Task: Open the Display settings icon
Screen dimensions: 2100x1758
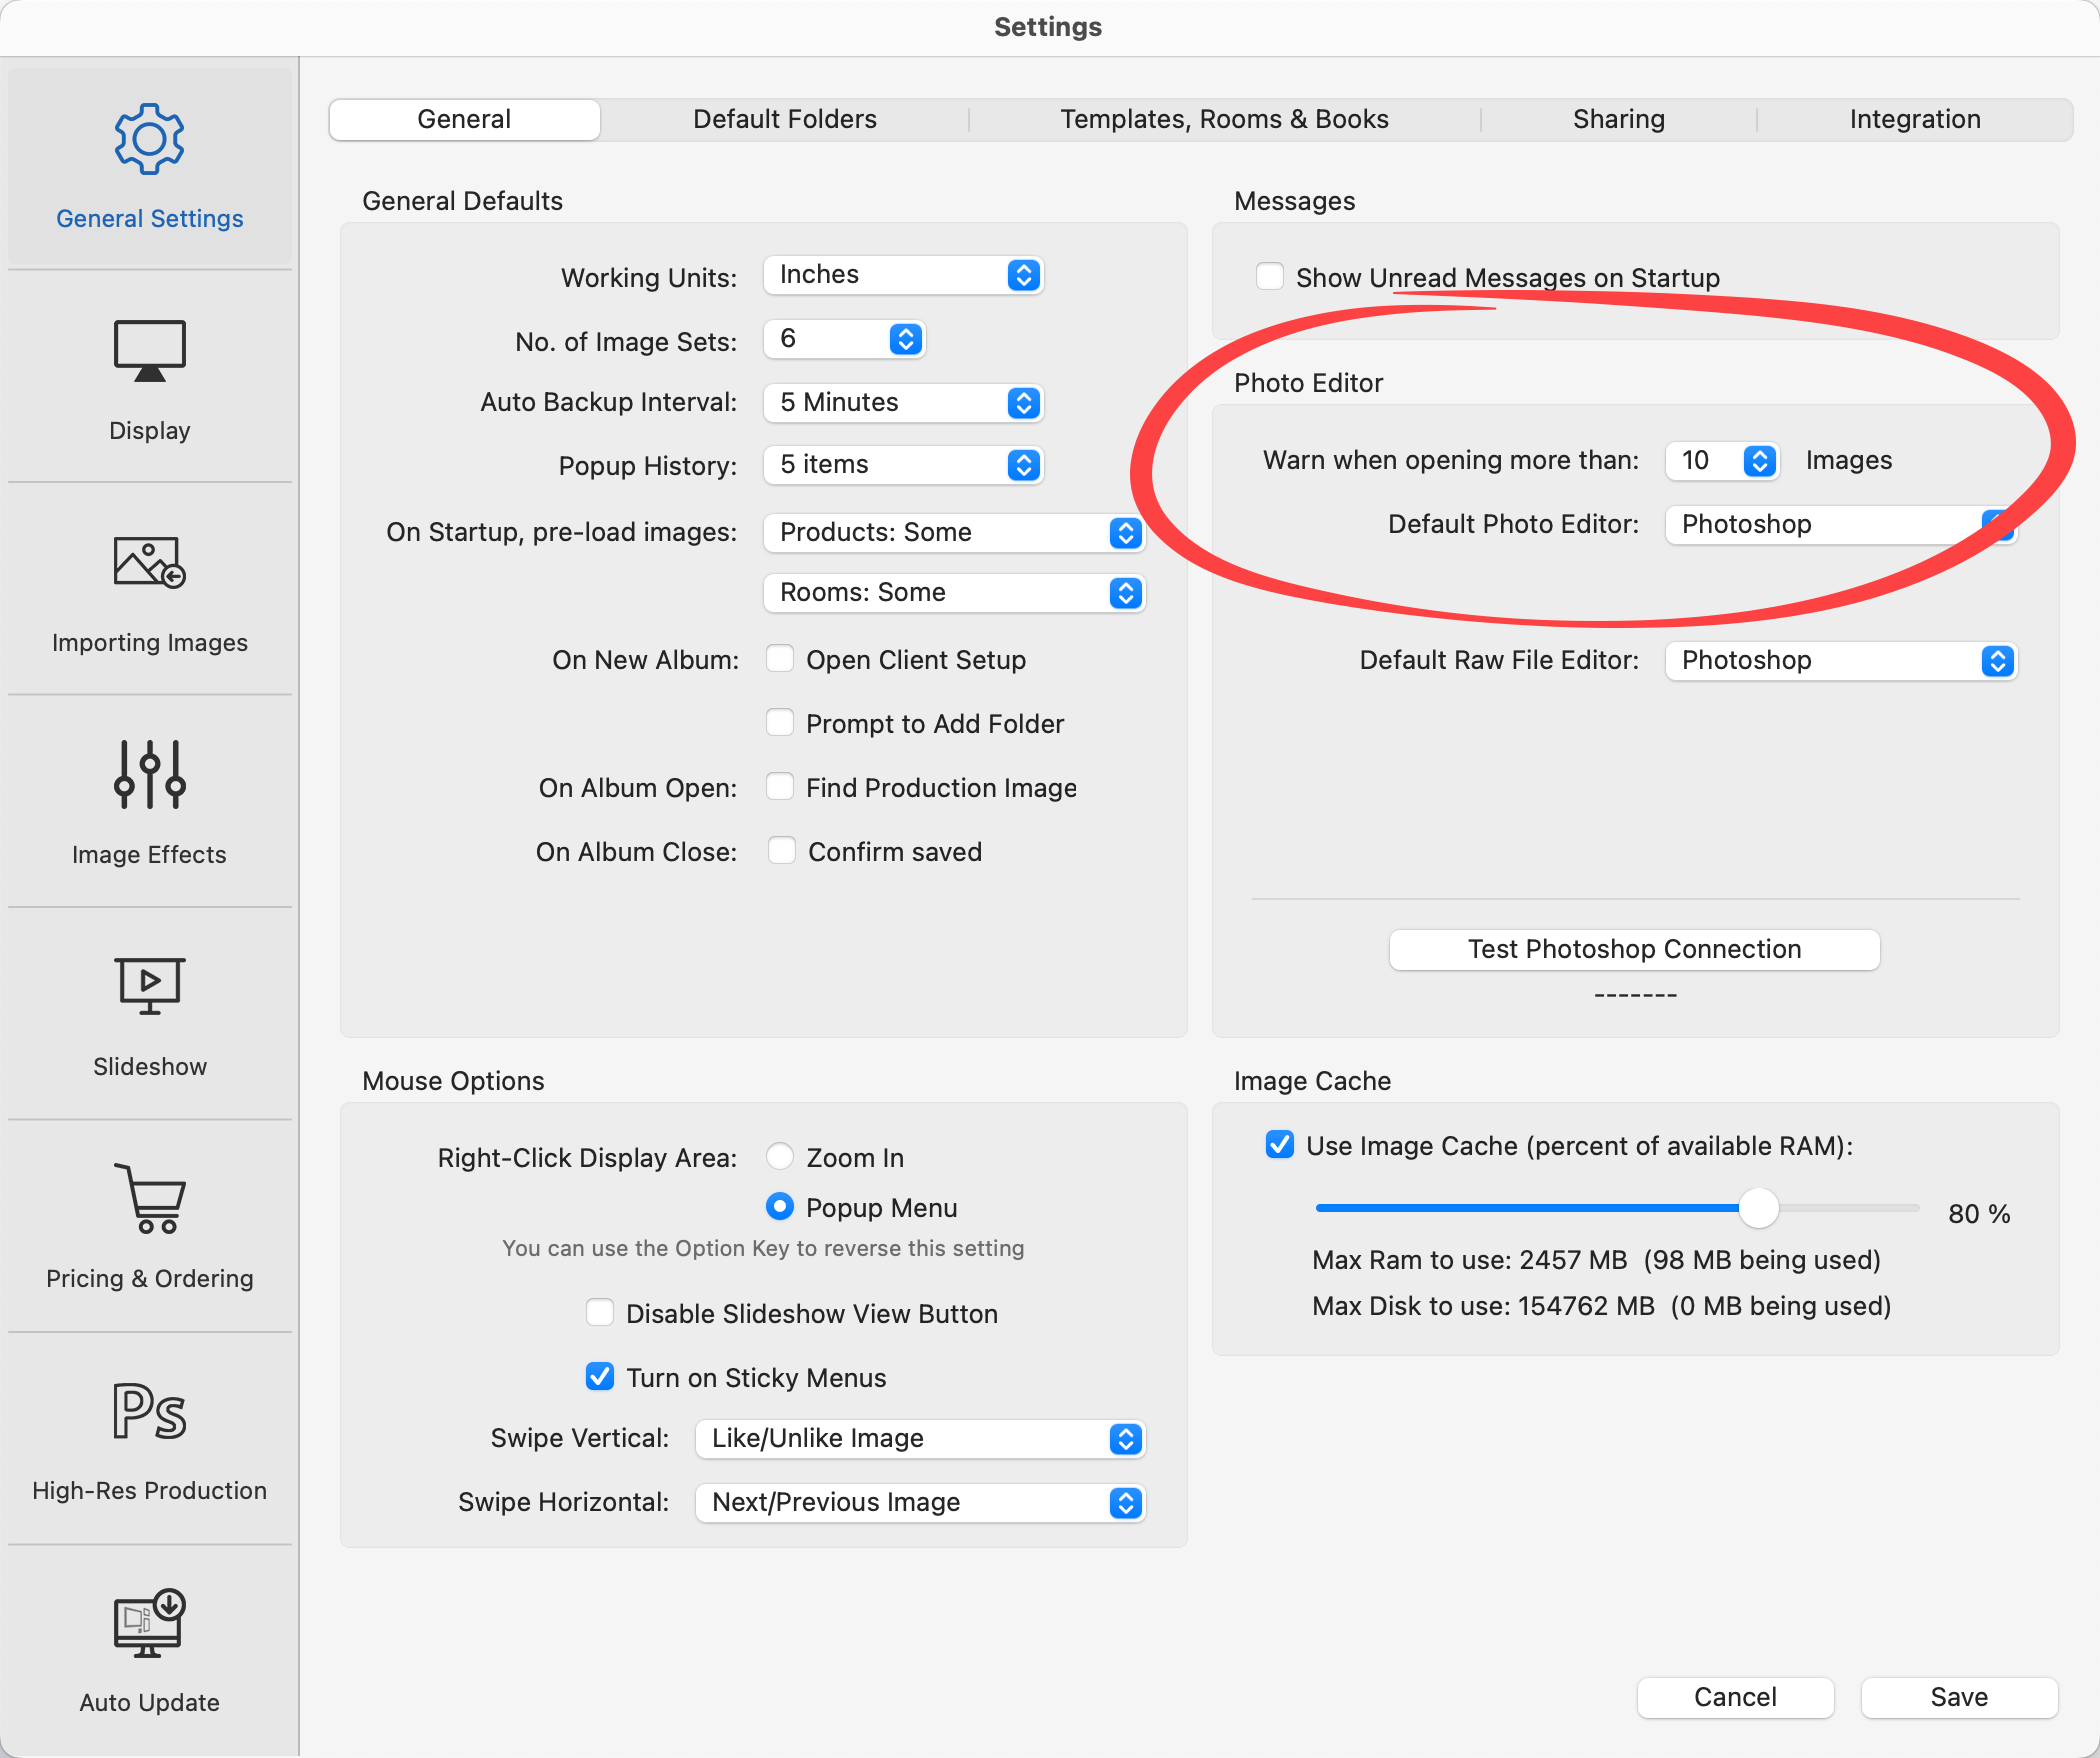Action: tap(149, 352)
